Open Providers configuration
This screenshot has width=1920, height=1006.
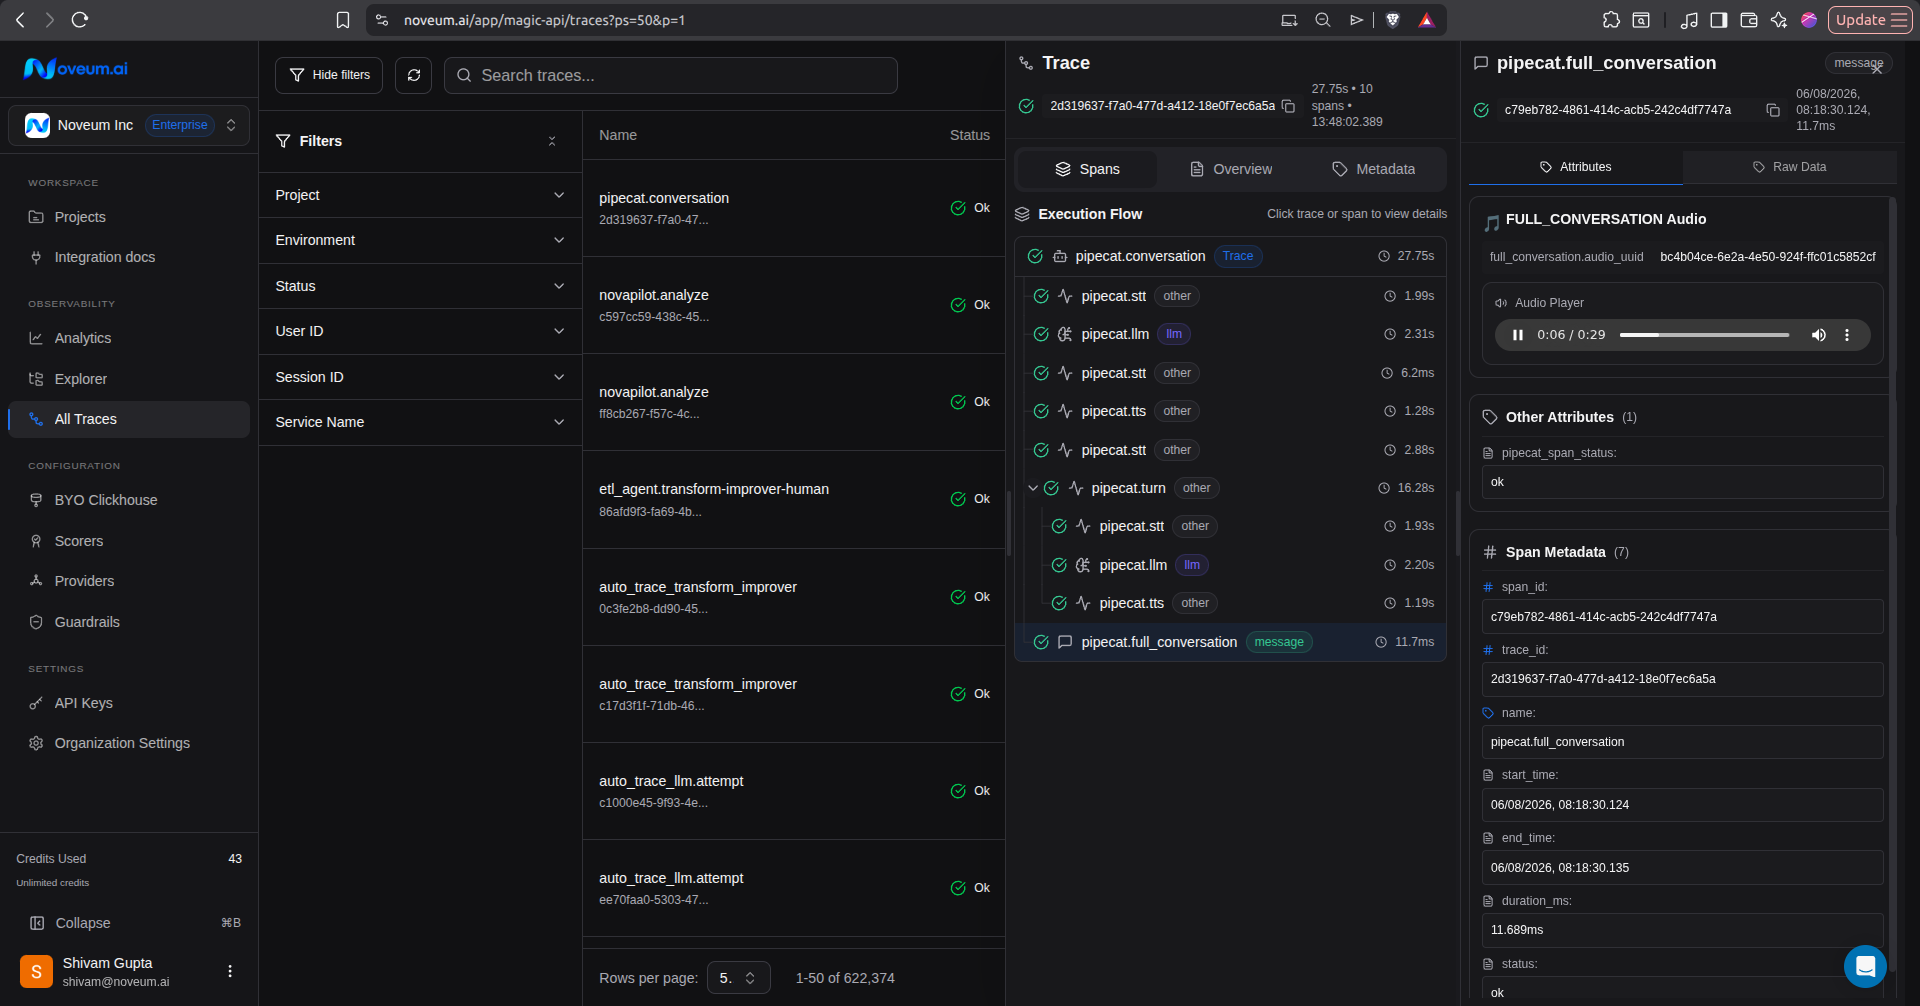click(128, 581)
